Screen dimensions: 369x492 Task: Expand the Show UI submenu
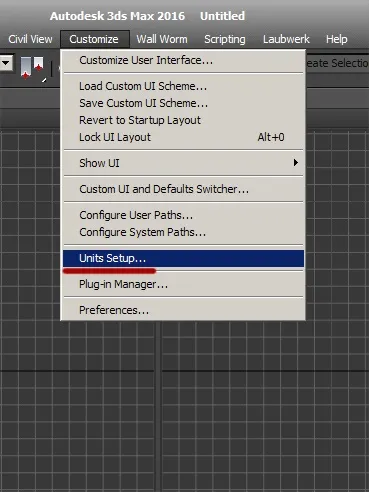[183, 163]
